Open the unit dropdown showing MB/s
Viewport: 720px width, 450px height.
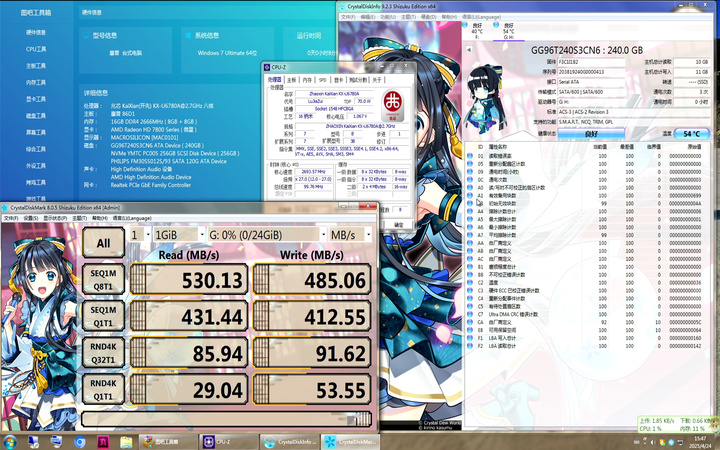point(350,235)
